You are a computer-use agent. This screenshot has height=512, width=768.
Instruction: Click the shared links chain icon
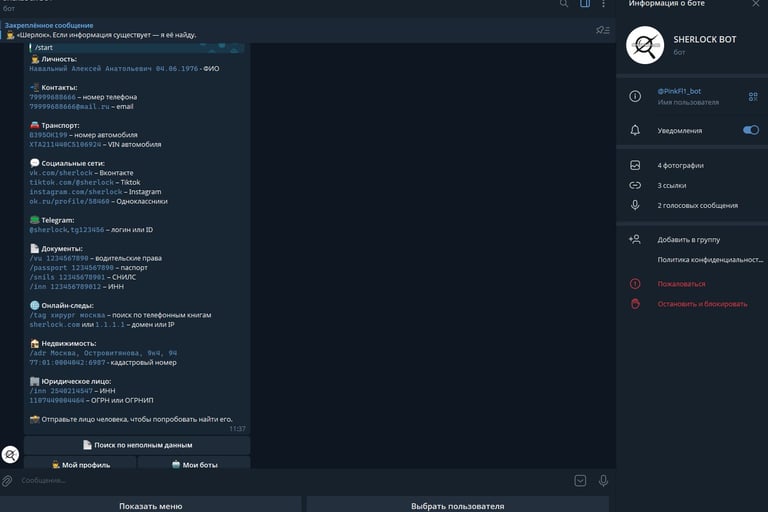tap(635, 185)
